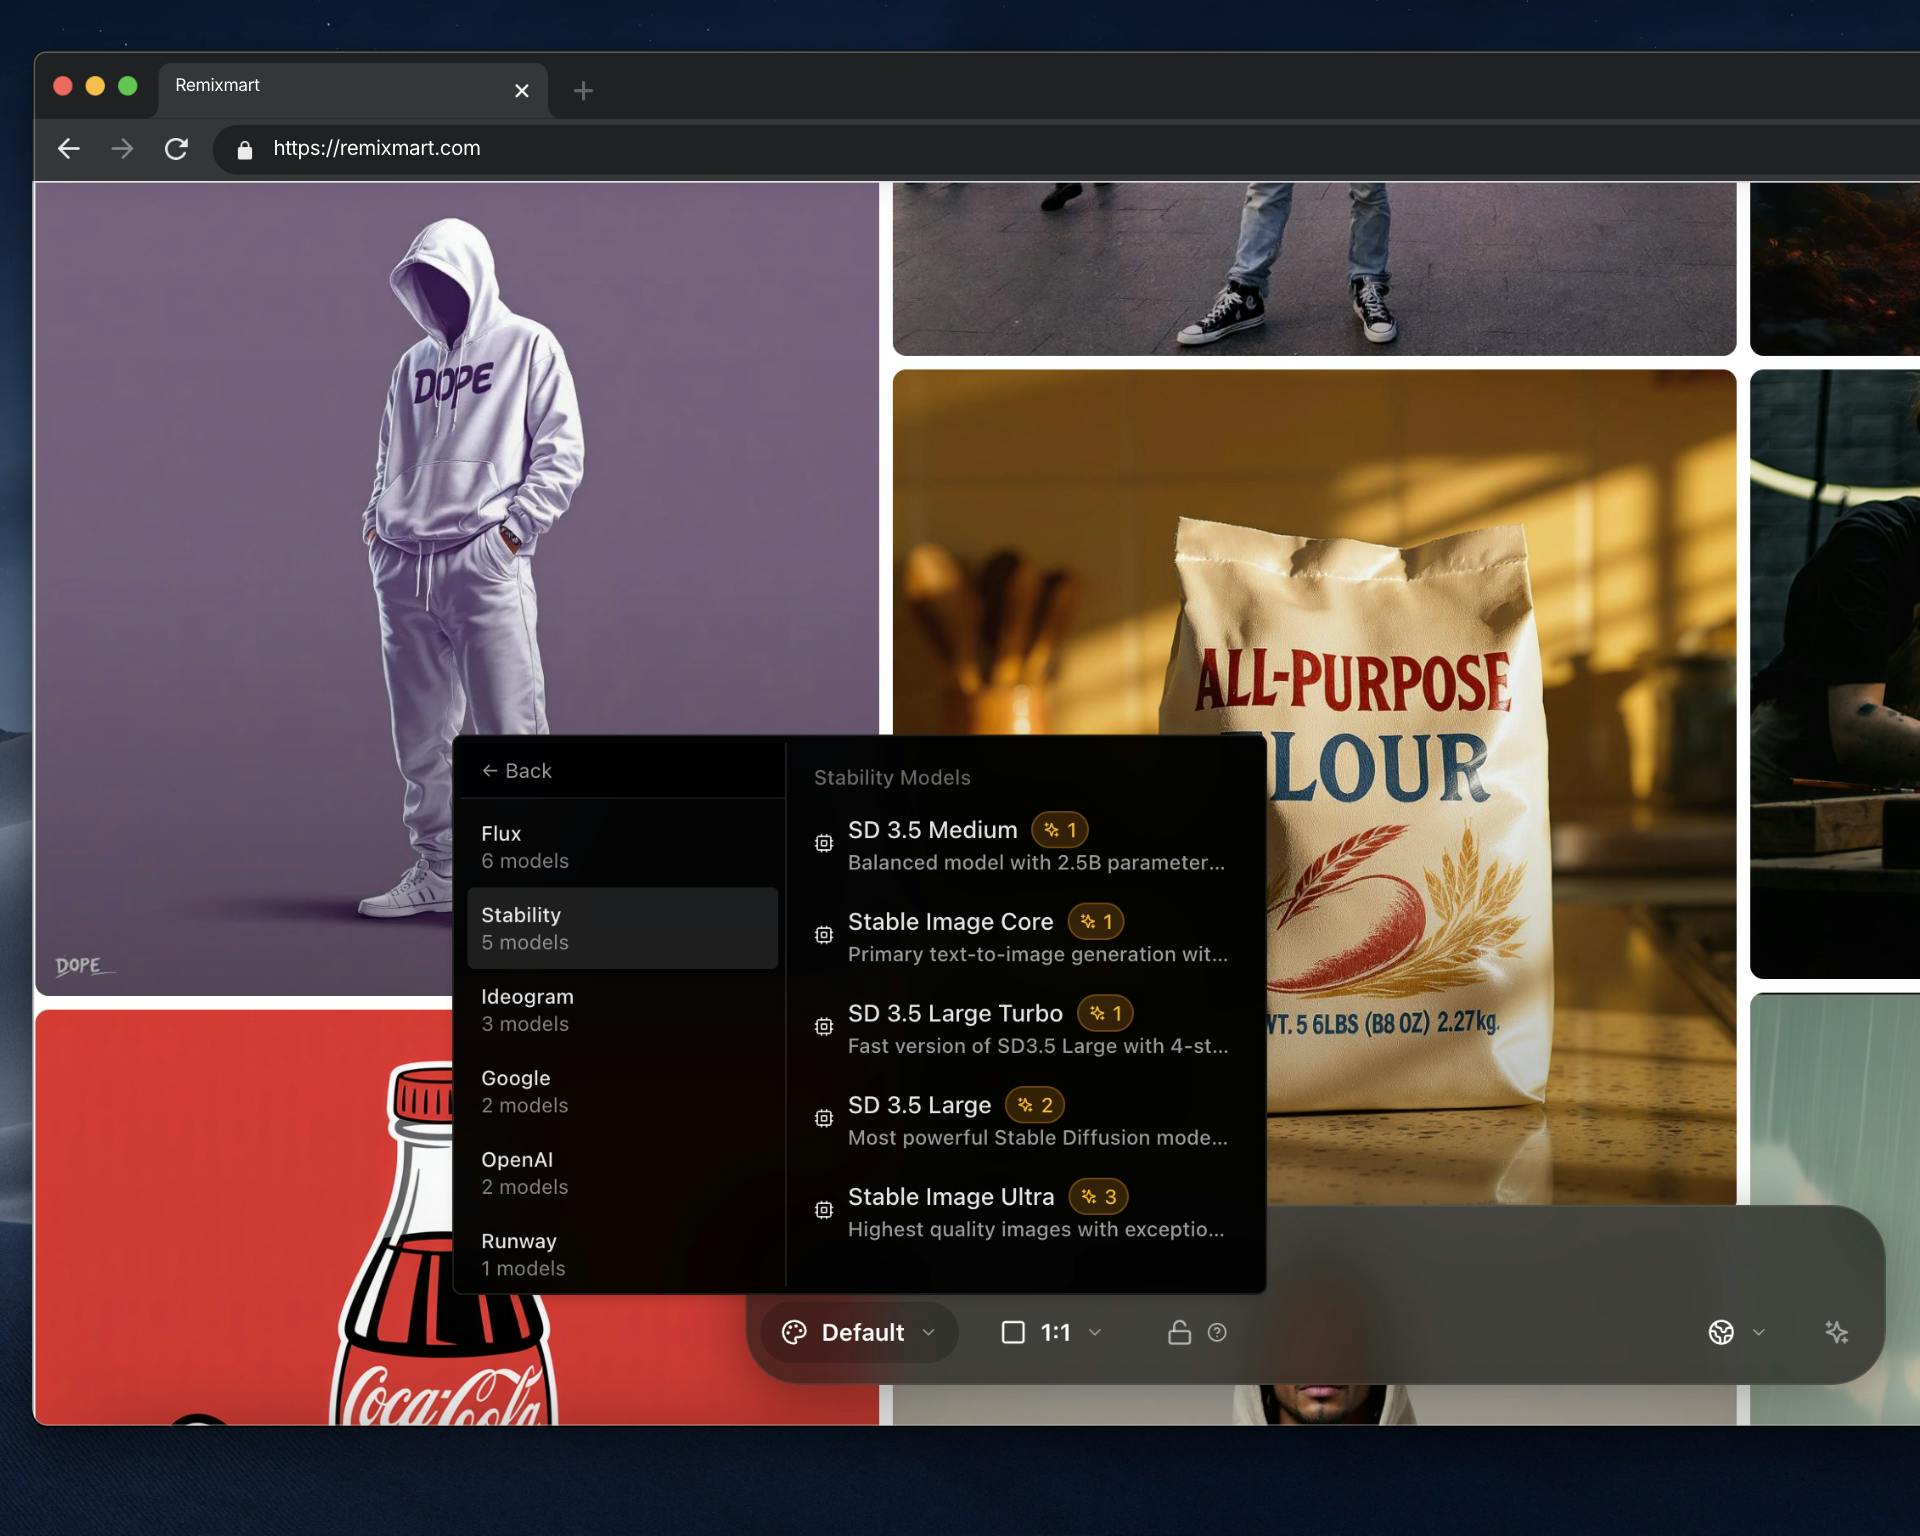Reload the Remixmart page
The width and height of the screenshot is (1920, 1536).
(x=176, y=149)
